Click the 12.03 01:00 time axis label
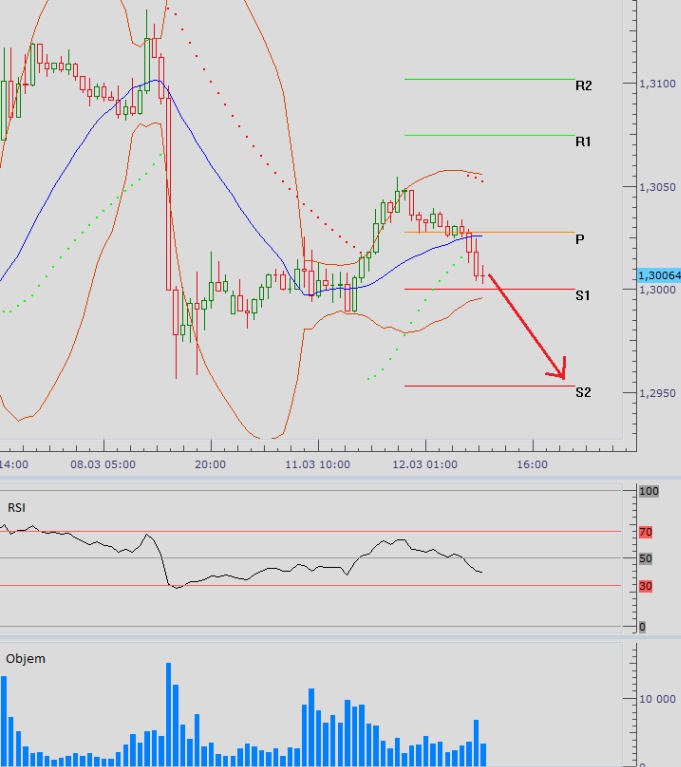The width and height of the screenshot is (681, 767). [425, 464]
